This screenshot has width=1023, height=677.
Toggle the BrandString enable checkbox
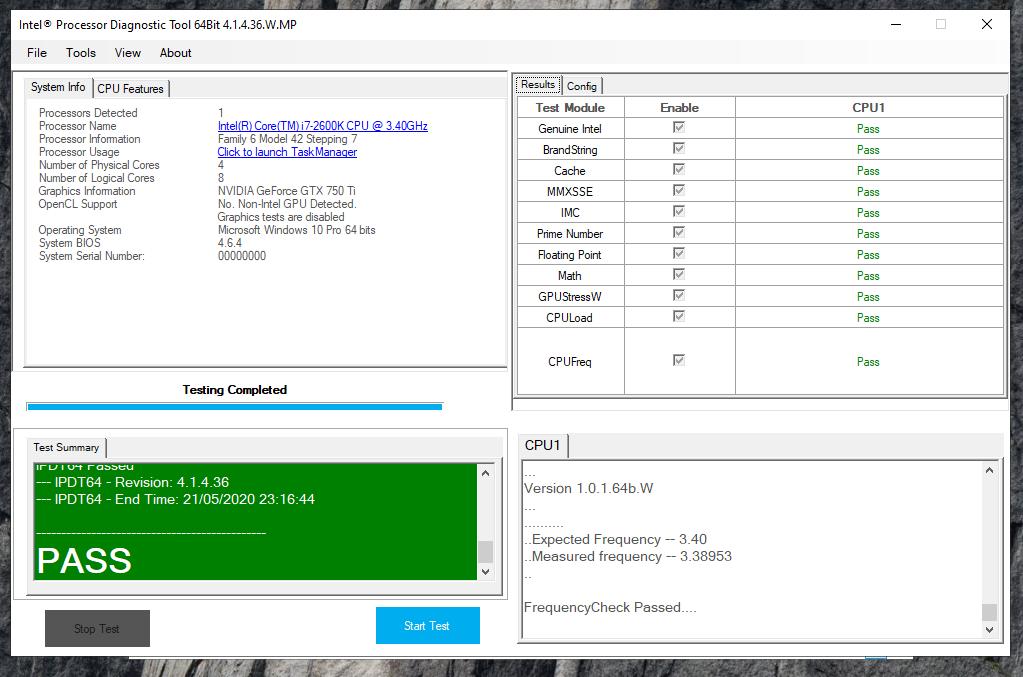coord(679,149)
